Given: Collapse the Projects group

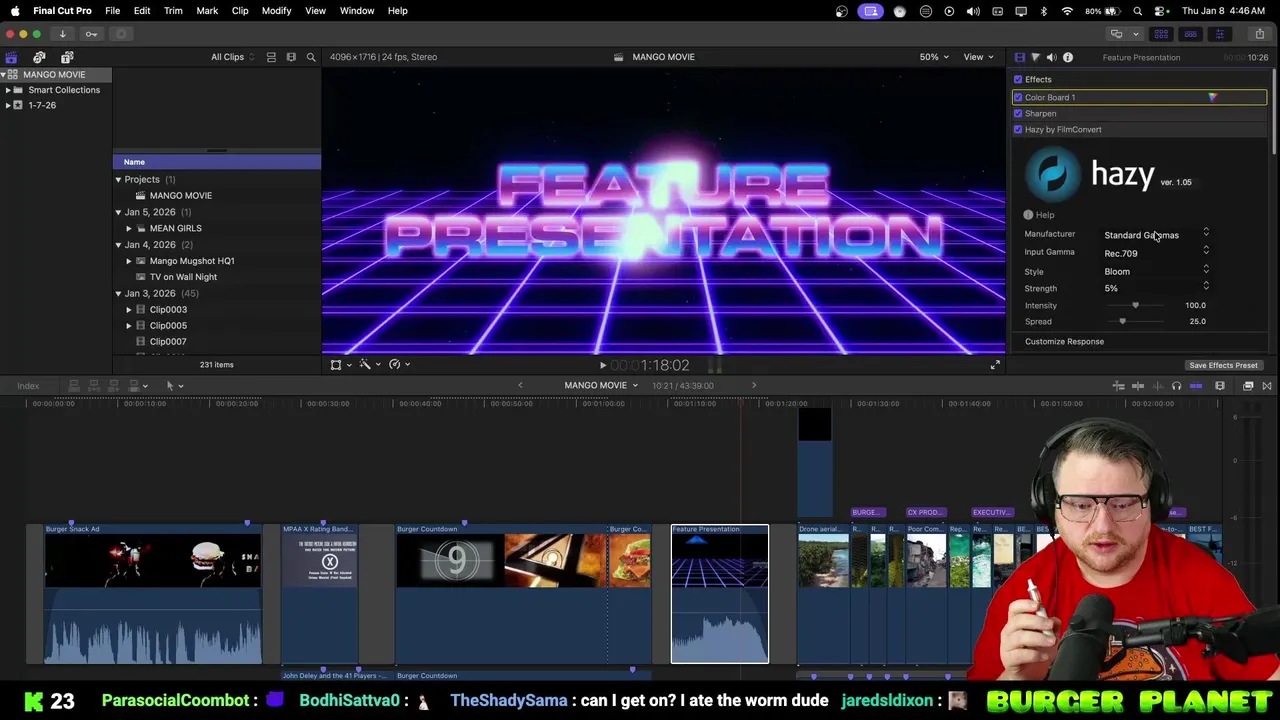Looking at the screenshot, I should (x=118, y=180).
